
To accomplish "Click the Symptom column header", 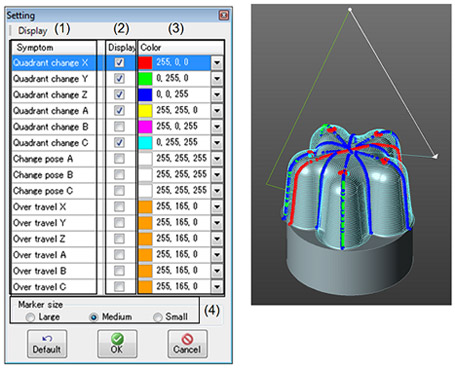I will (54, 48).
